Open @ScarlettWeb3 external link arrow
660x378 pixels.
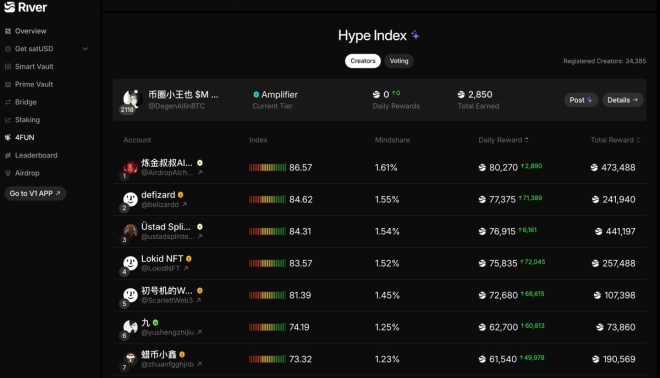[x=198, y=300]
